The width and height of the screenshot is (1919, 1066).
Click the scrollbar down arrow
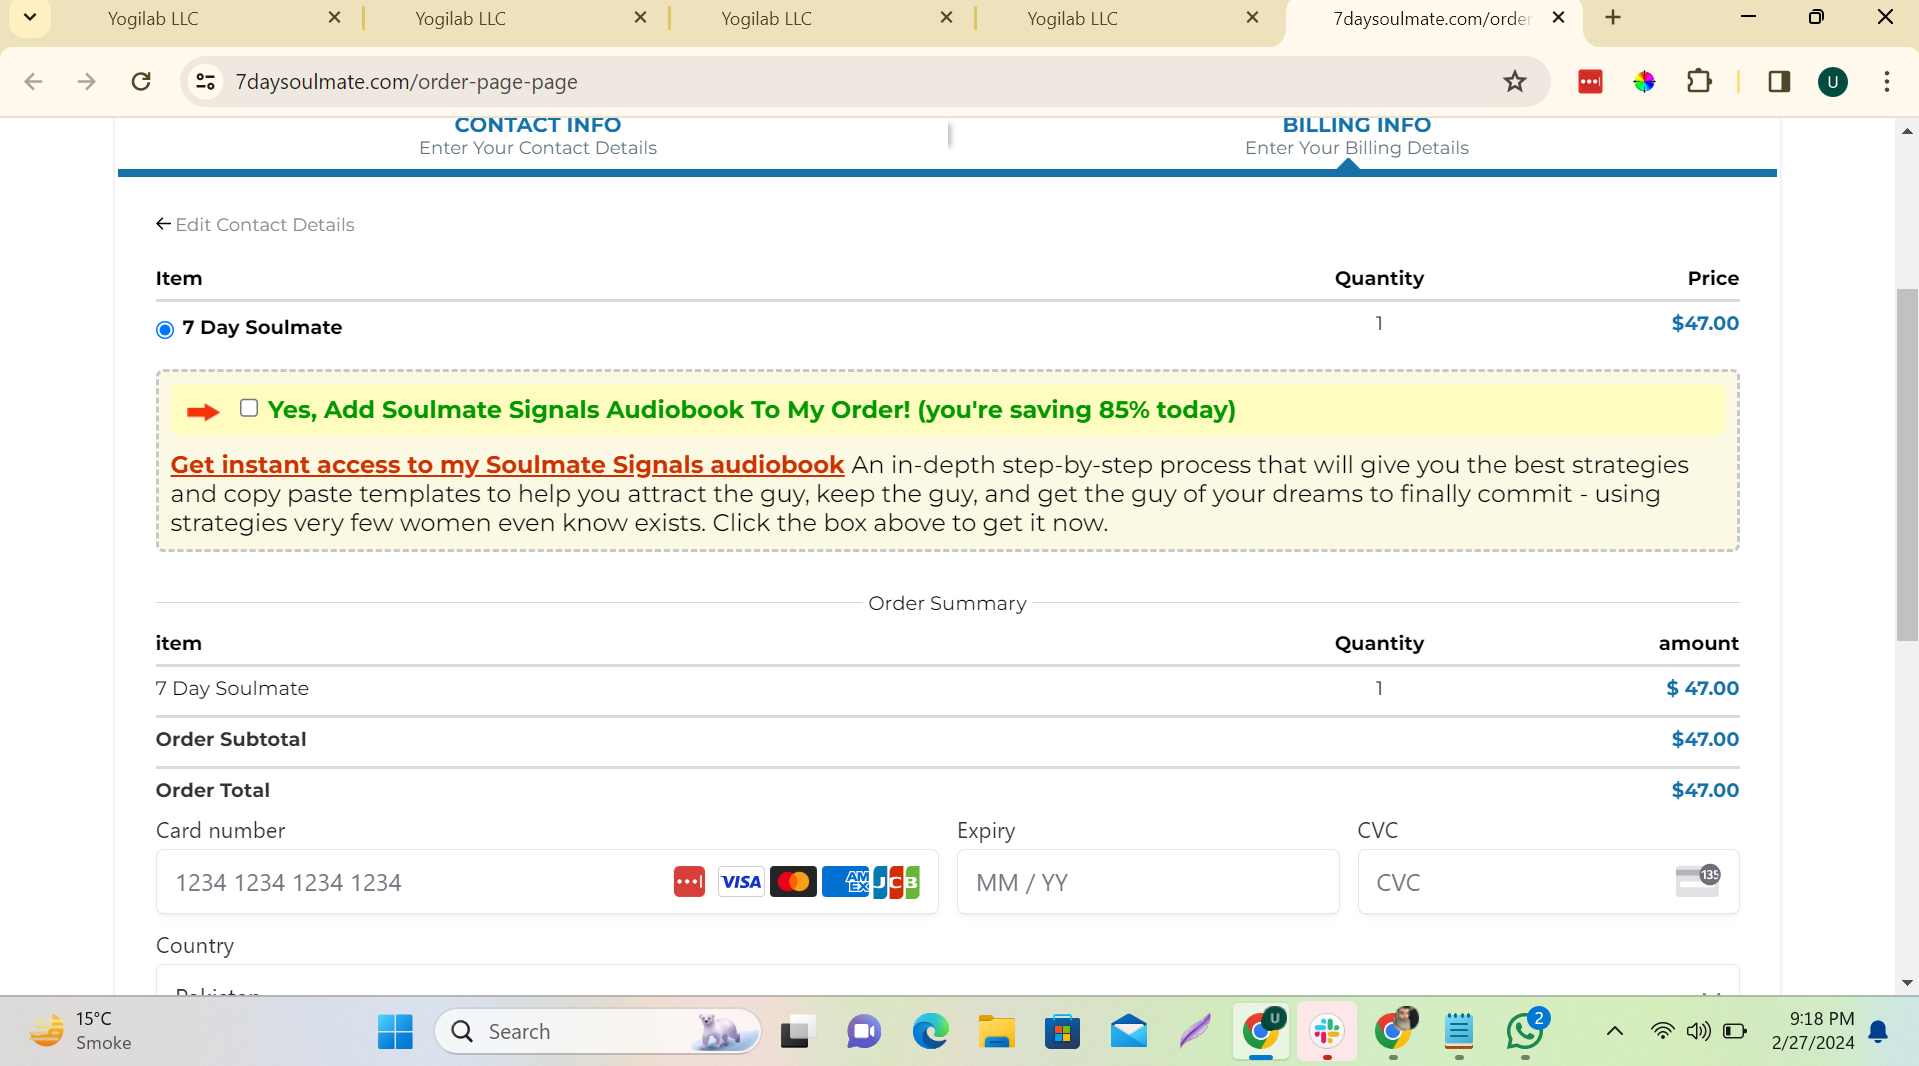click(x=1907, y=983)
